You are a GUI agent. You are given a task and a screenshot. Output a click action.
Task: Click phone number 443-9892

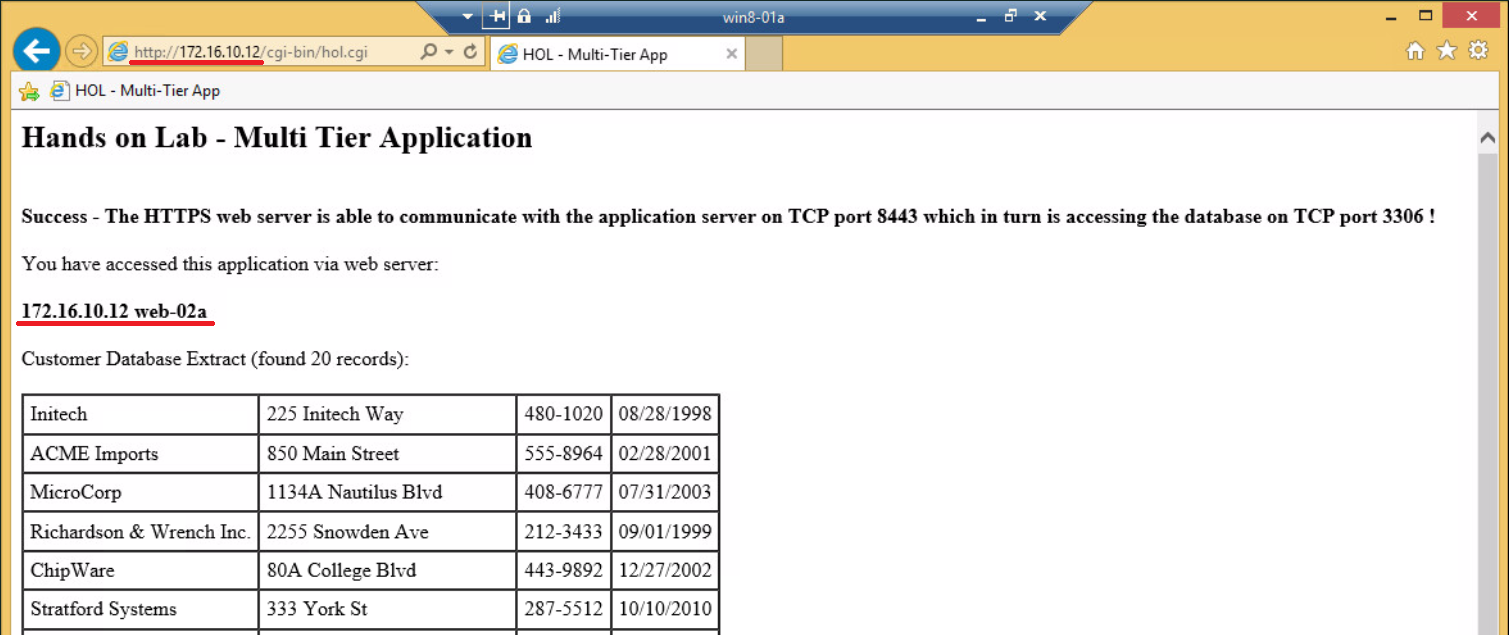[x=564, y=571]
